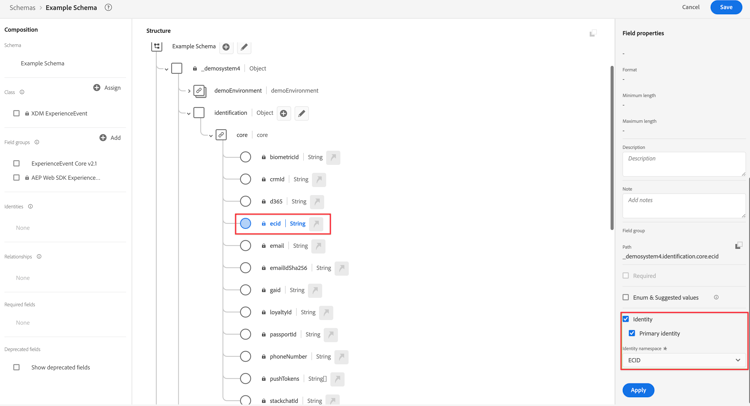Enable the Enum & Suggested values checkbox
750x406 pixels.
pos(626,297)
